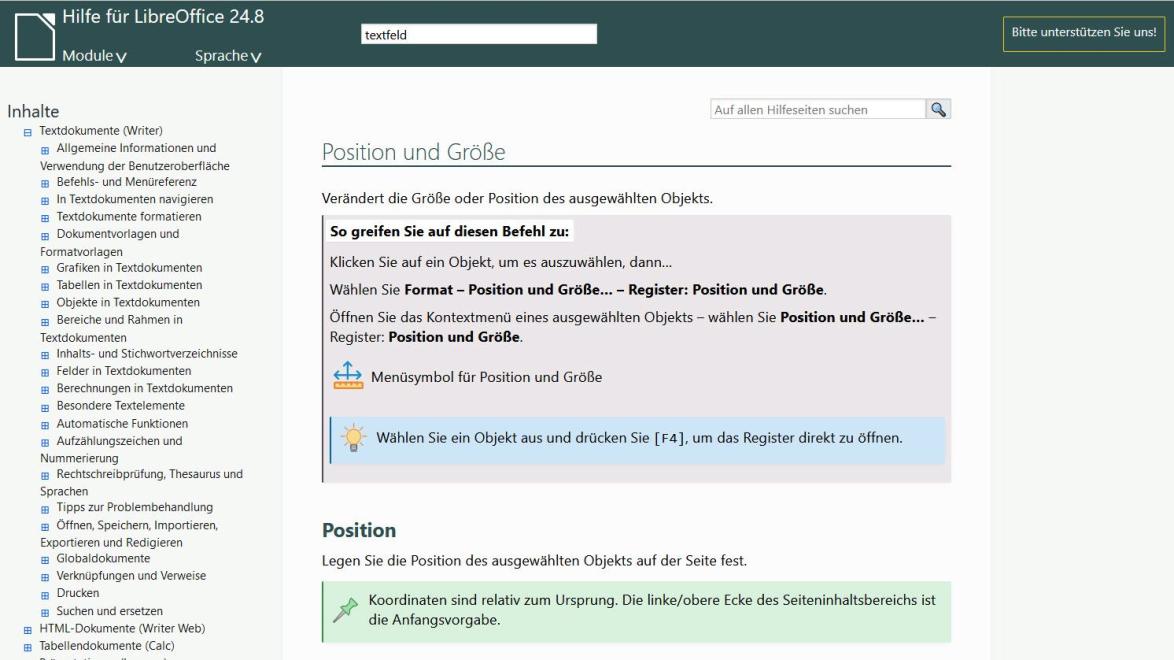
Task: Expand 'Automatische Funktionen' node
Action: [45, 426]
